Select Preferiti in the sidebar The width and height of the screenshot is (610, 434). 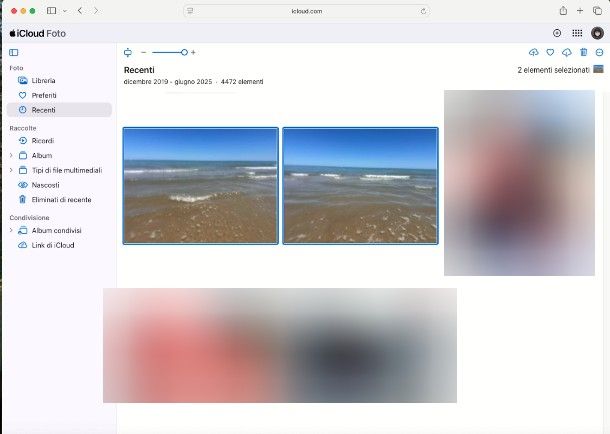coord(44,95)
